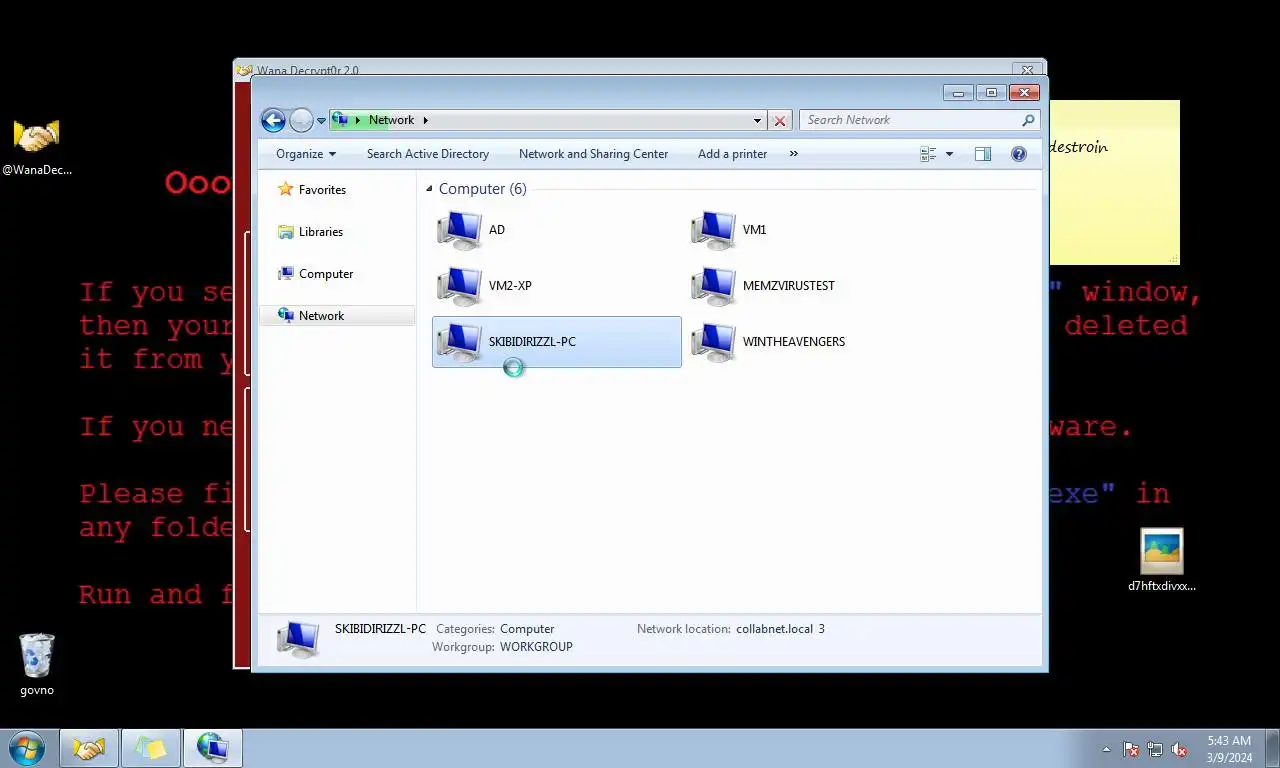Click collabnet.local network location text

(x=780, y=629)
